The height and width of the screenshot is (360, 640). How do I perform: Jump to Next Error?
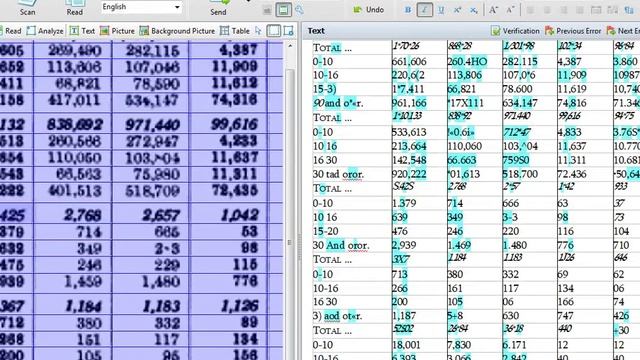coord(623,31)
